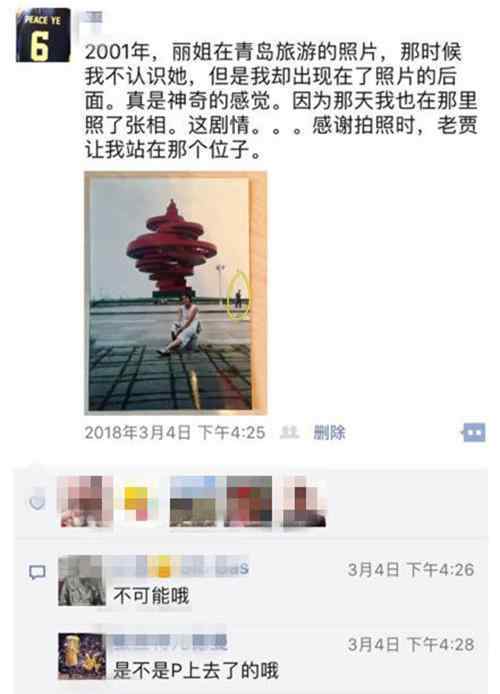Tap avatar of the 是不是P上去了的哦 commenter
The width and height of the screenshot is (500, 694).
(x=82, y=656)
